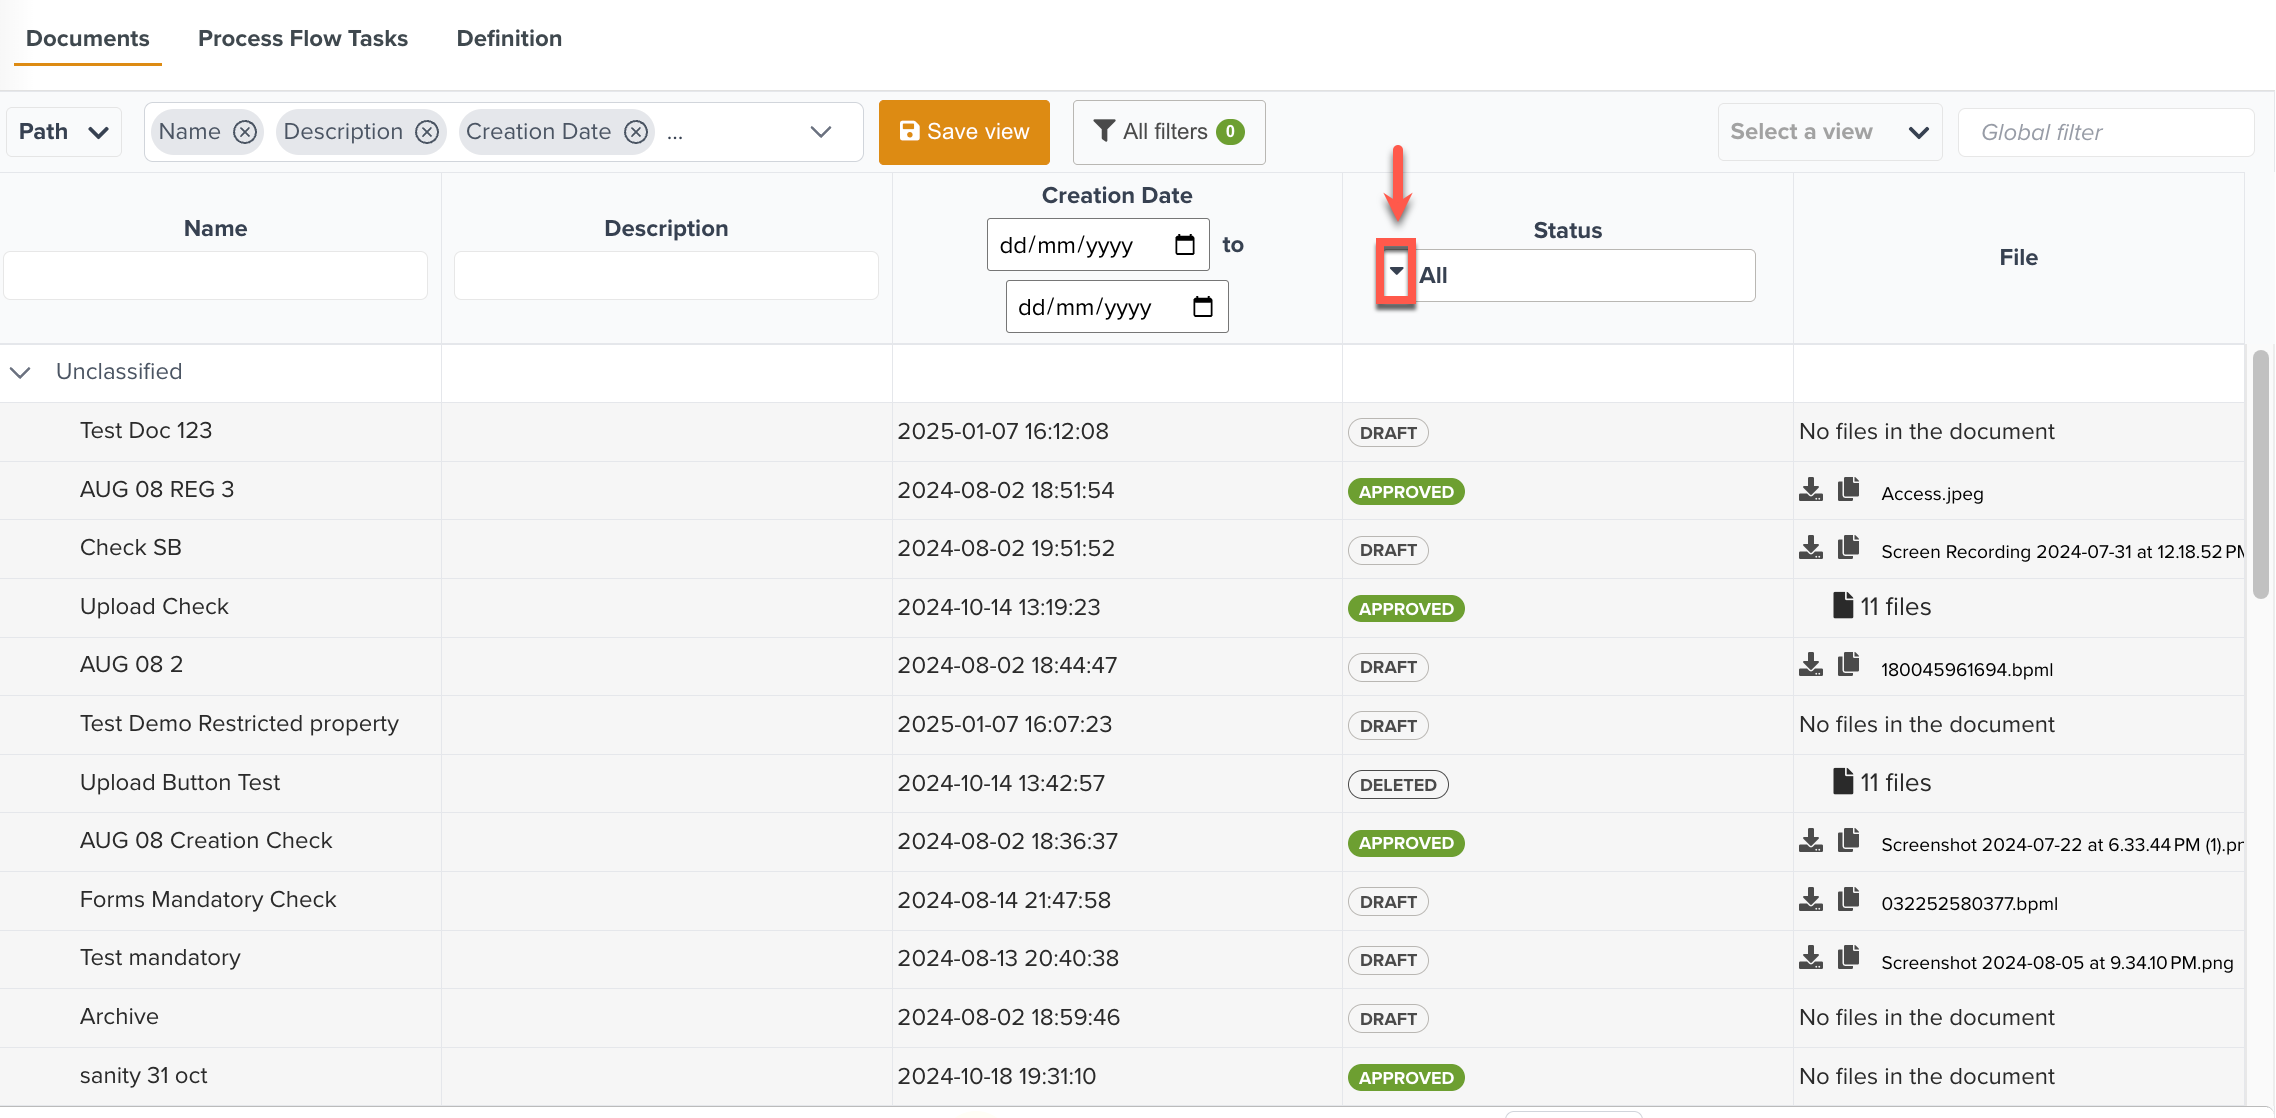Collapse the Unclassified group
This screenshot has width=2276, height=1118.
click(20, 372)
